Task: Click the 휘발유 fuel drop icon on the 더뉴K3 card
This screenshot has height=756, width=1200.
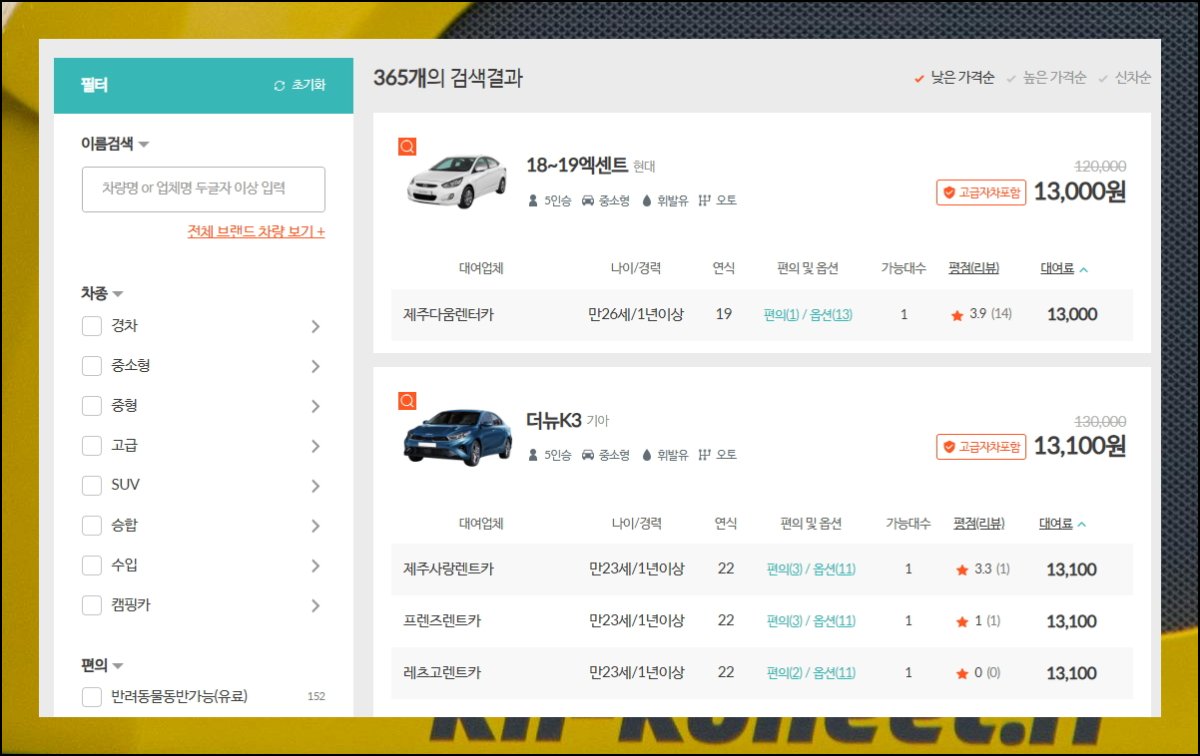Action: click(647, 455)
